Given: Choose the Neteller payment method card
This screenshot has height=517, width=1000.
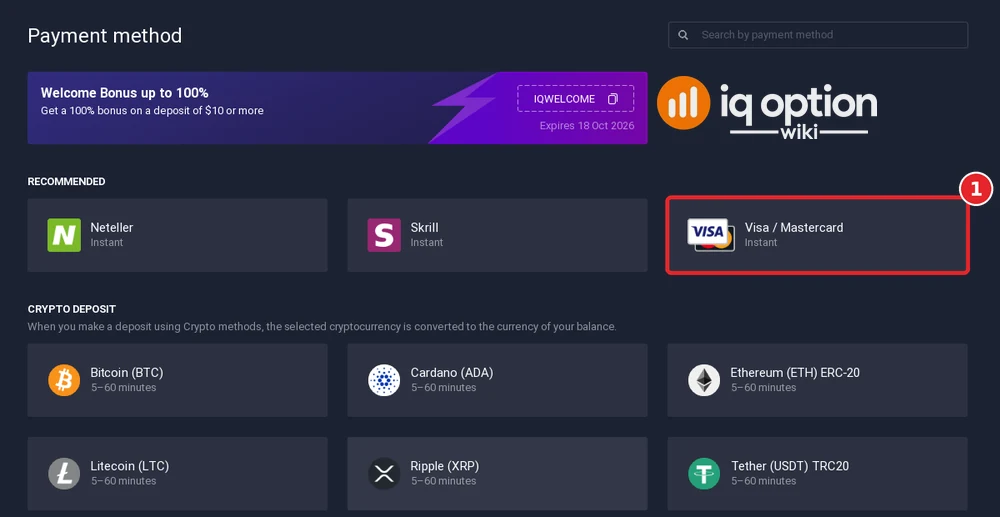Looking at the screenshot, I should pos(177,235).
